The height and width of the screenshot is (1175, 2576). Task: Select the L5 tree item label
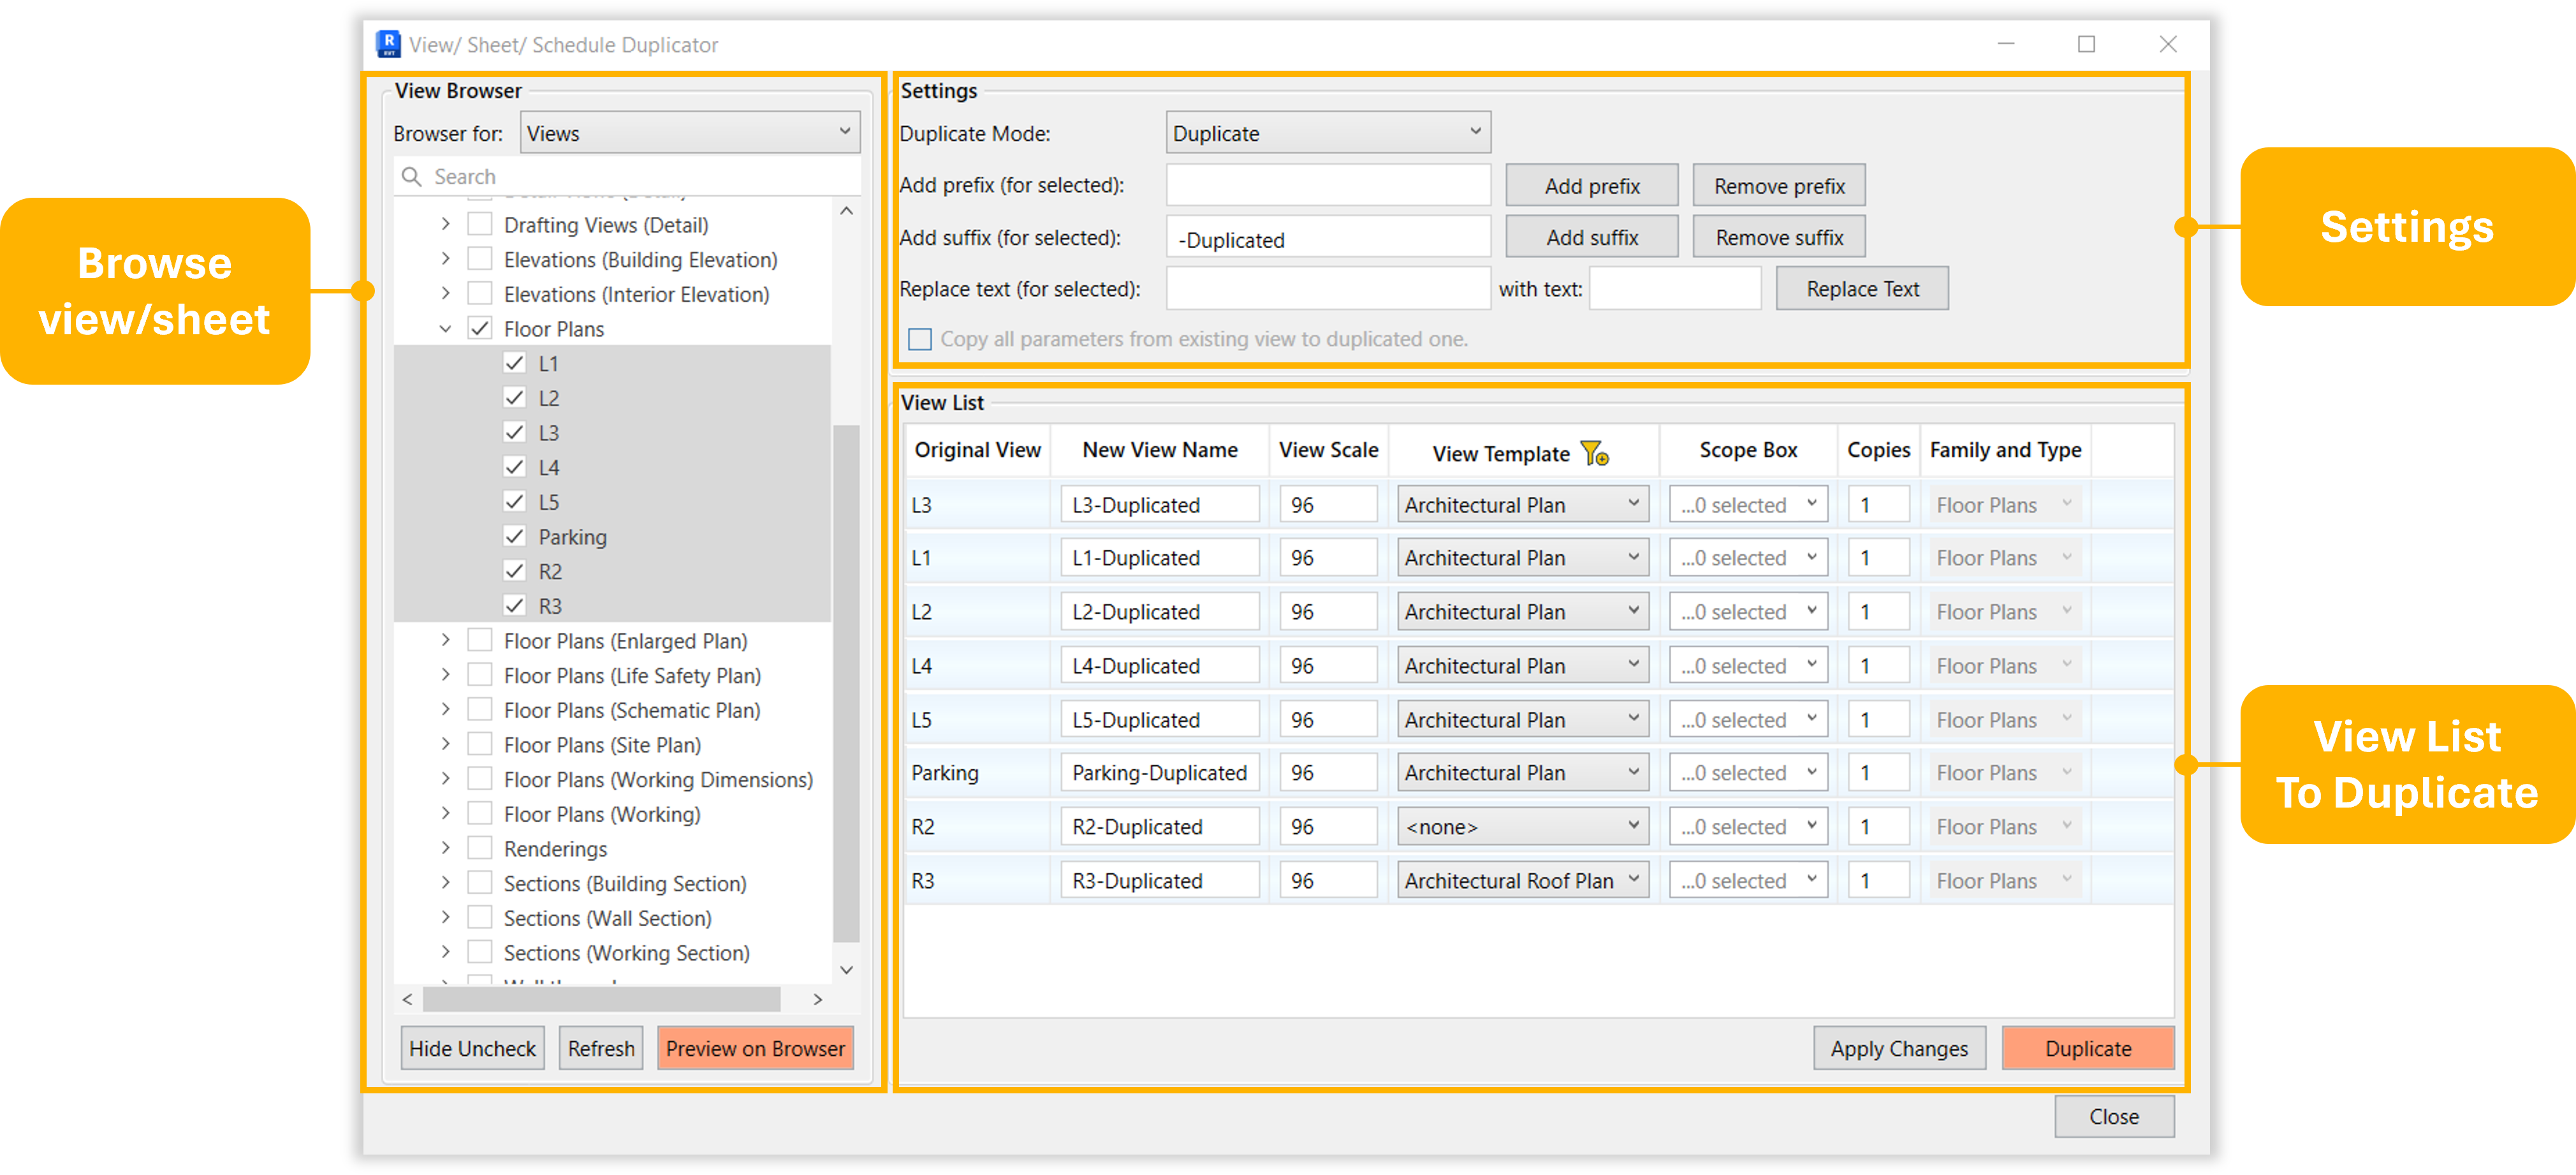click(548, 501)
